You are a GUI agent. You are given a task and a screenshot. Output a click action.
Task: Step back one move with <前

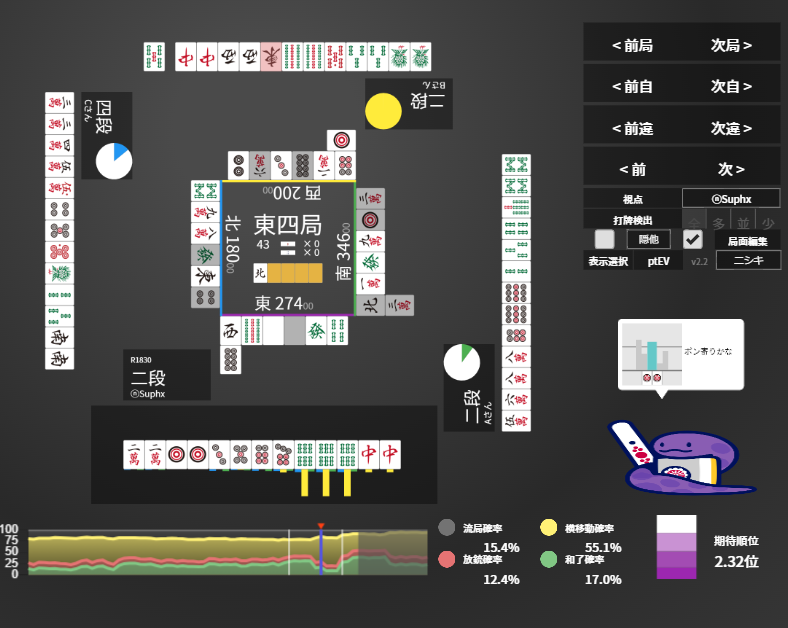point(632,169)
